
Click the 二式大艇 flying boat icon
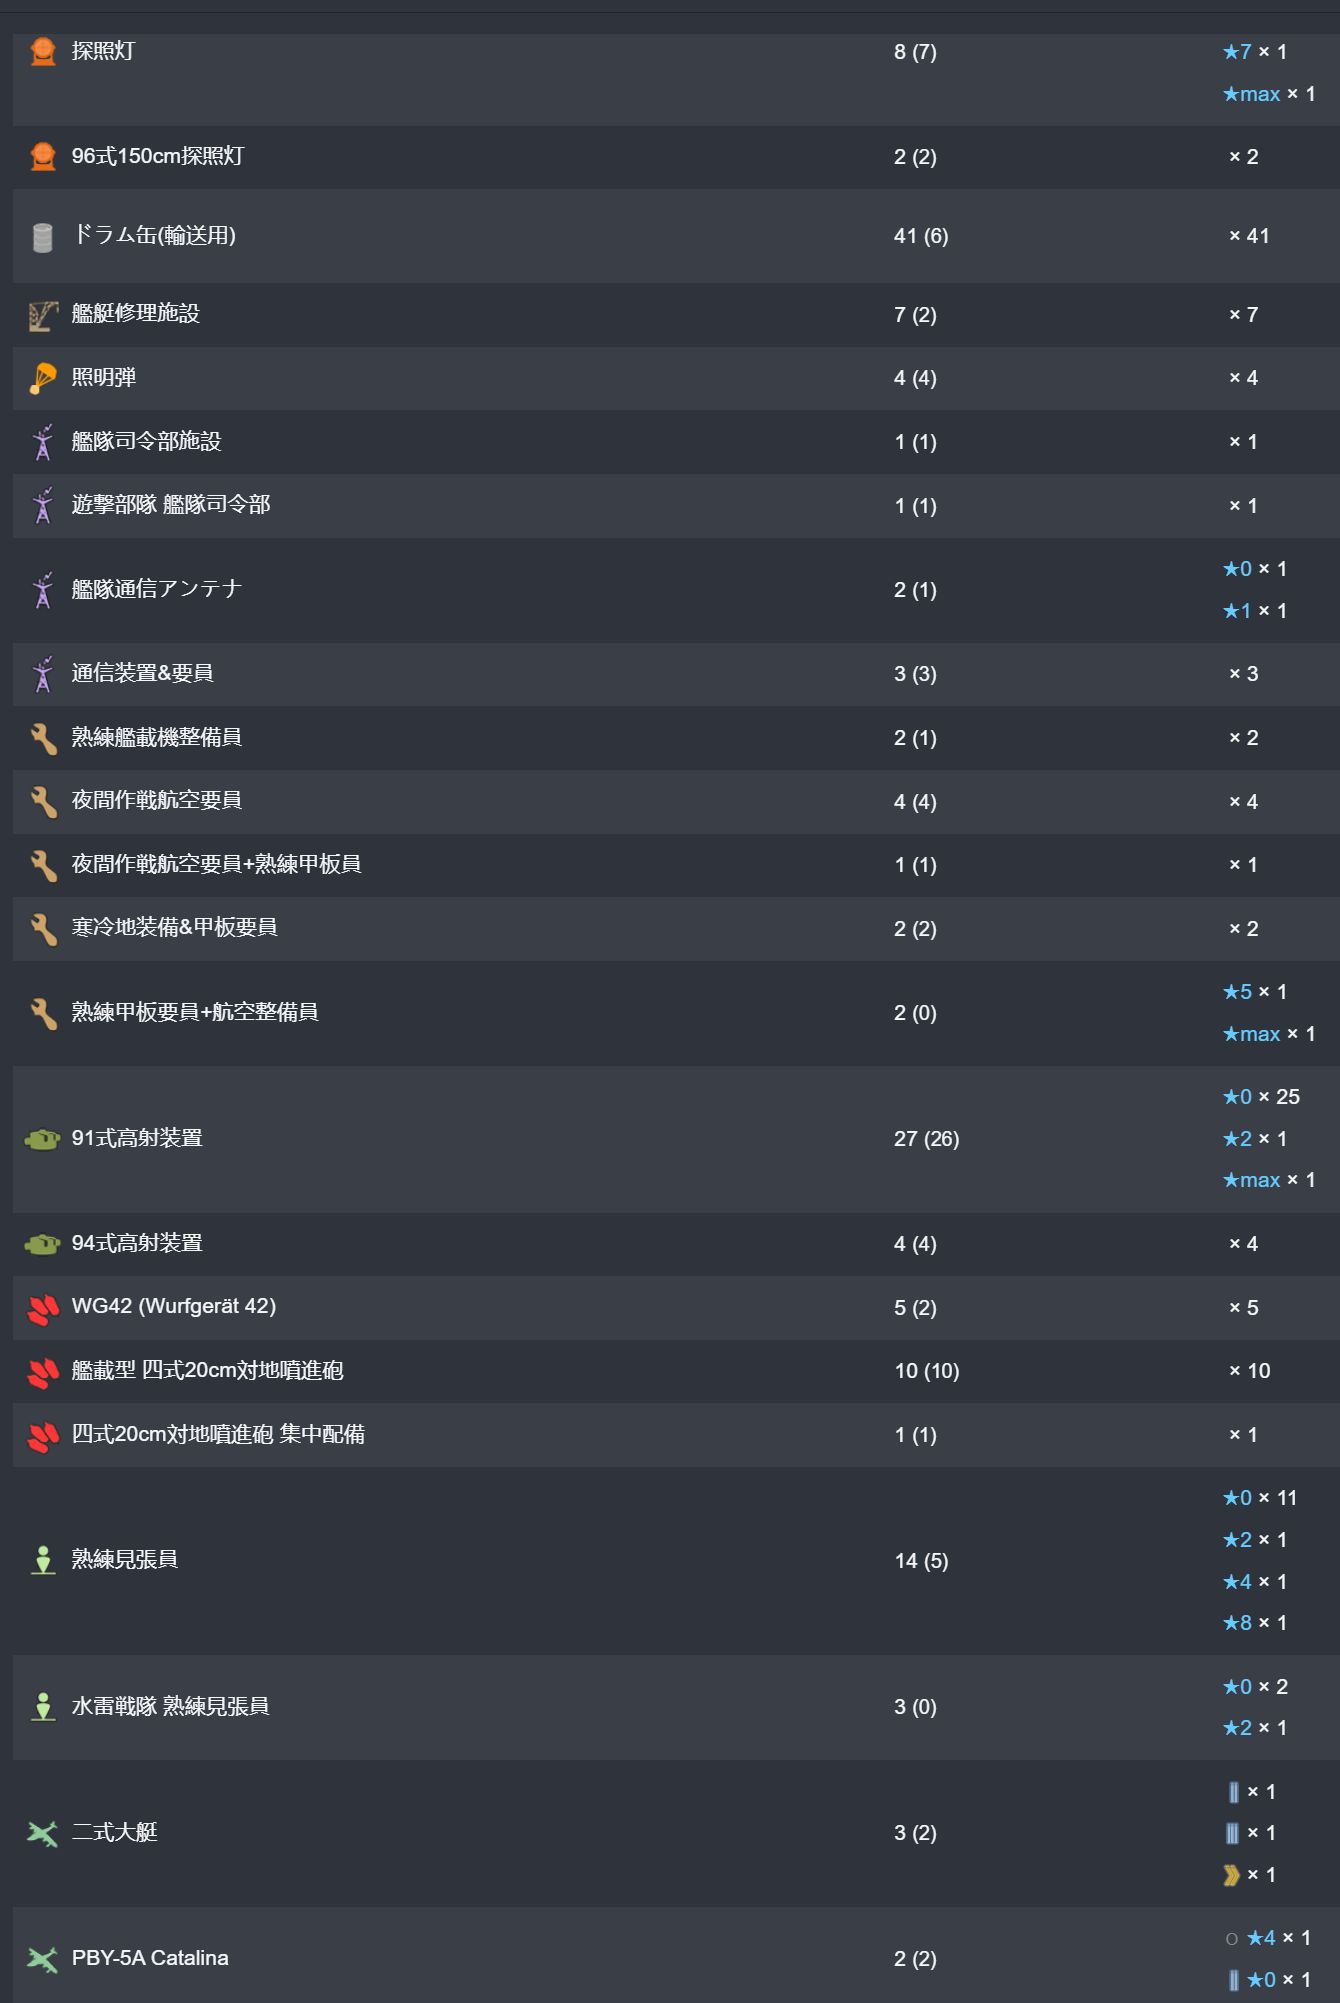tap(42, 1833)
